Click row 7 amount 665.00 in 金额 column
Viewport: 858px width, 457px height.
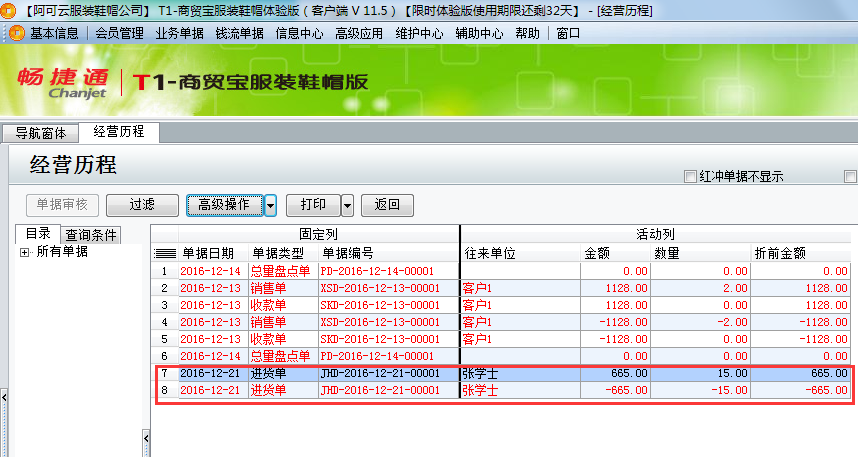tap(616, 373)
